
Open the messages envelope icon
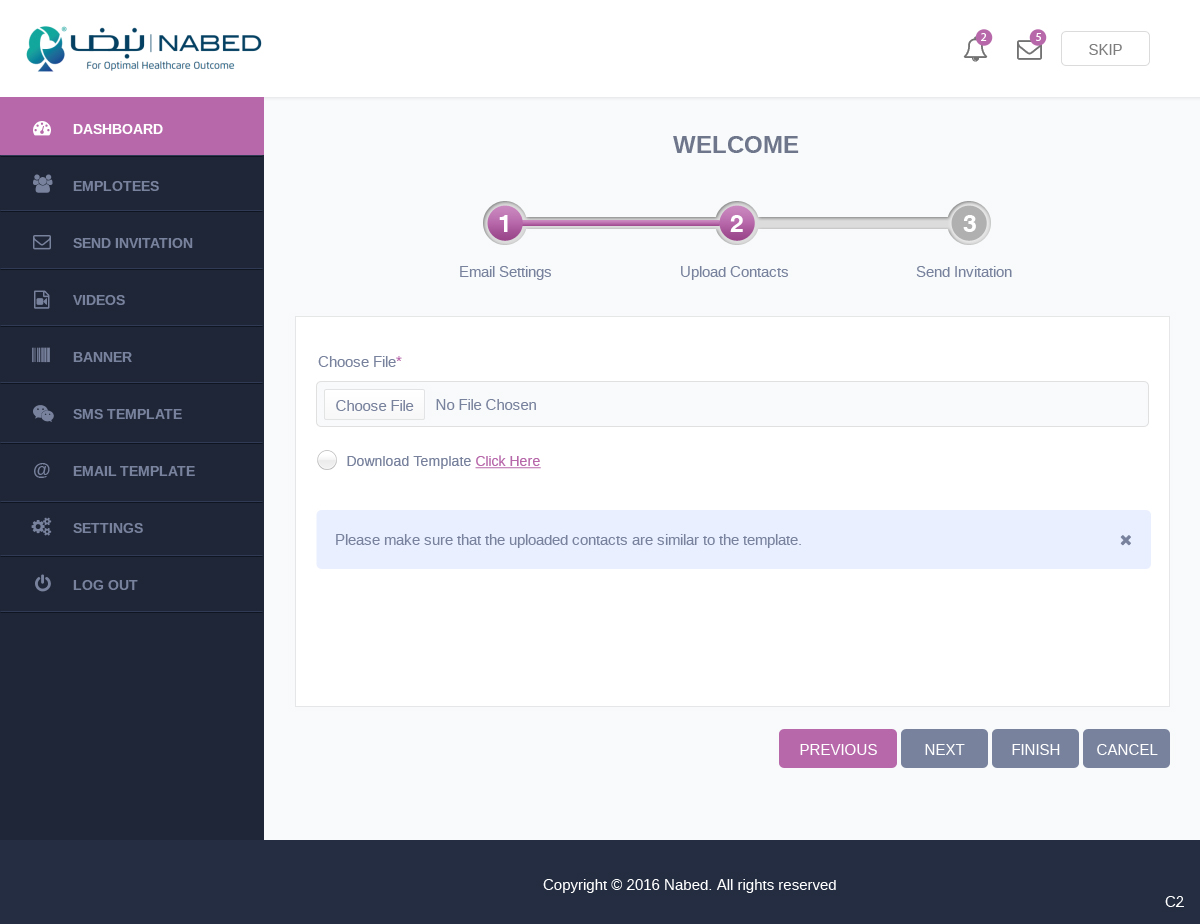point(1029,50)
